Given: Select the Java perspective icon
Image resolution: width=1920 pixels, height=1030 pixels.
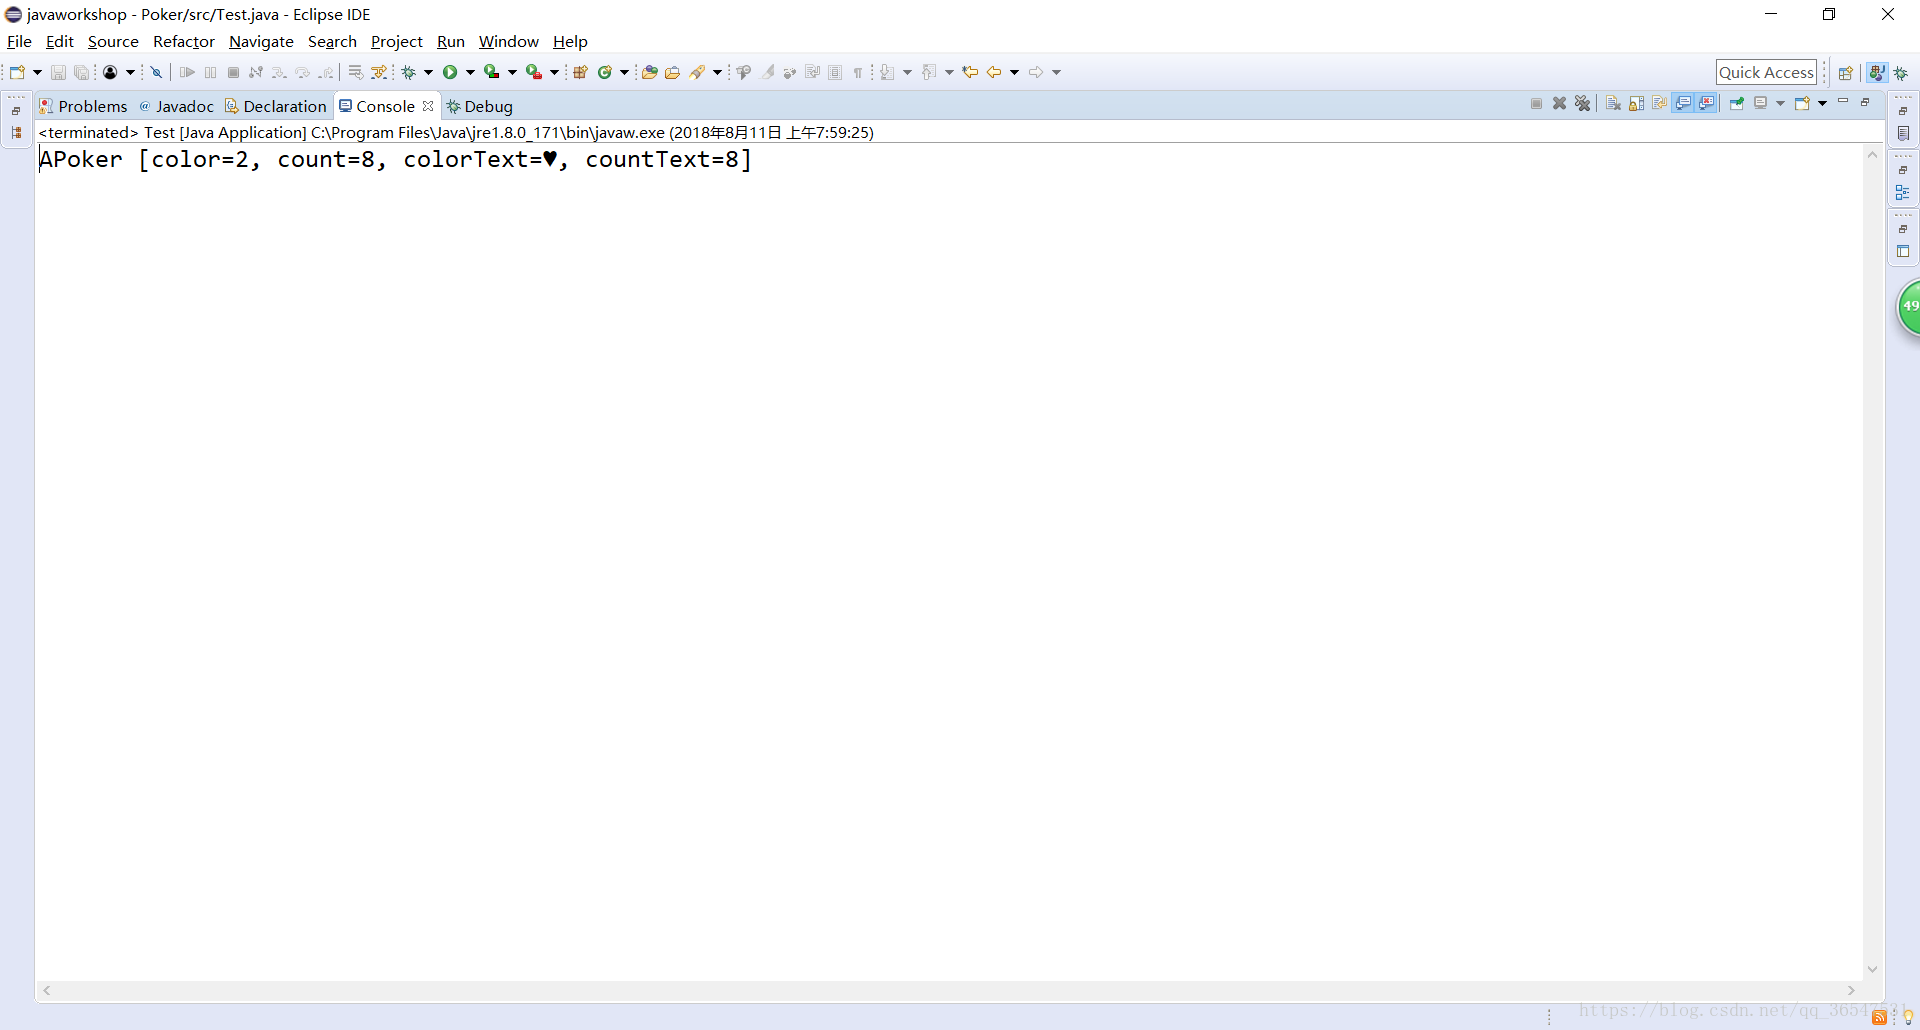Looking at the screenshot, I should (x=1877, y=72).
